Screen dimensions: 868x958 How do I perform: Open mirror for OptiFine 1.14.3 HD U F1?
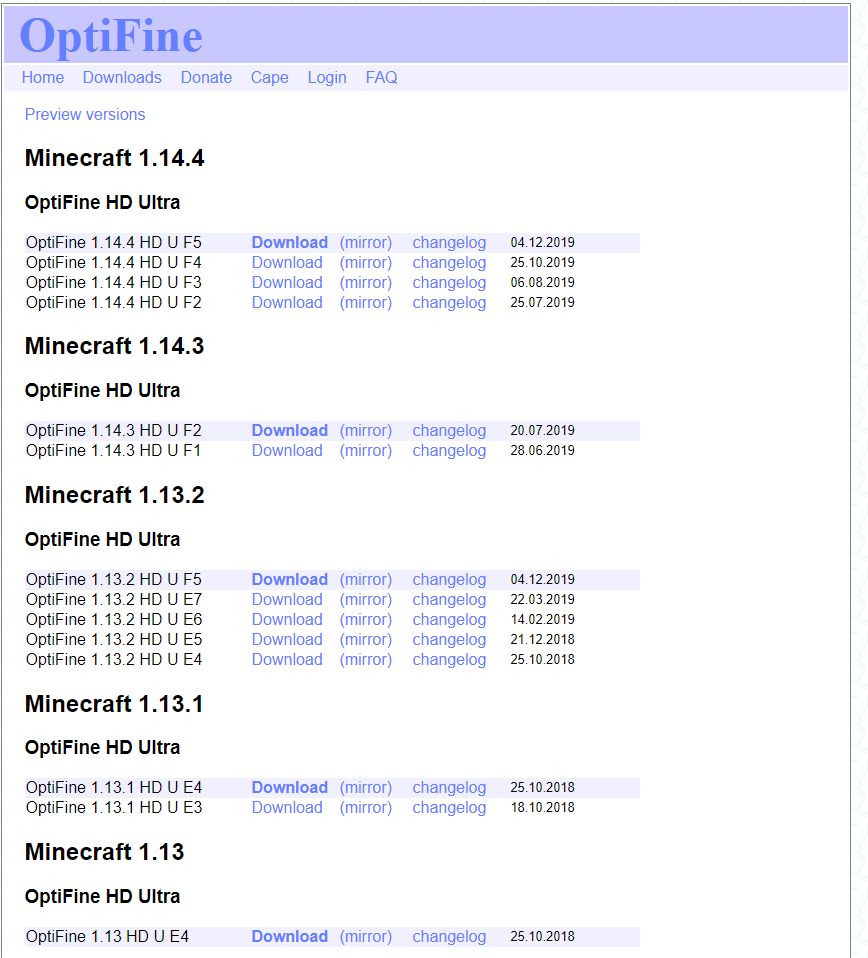[366, 451]
